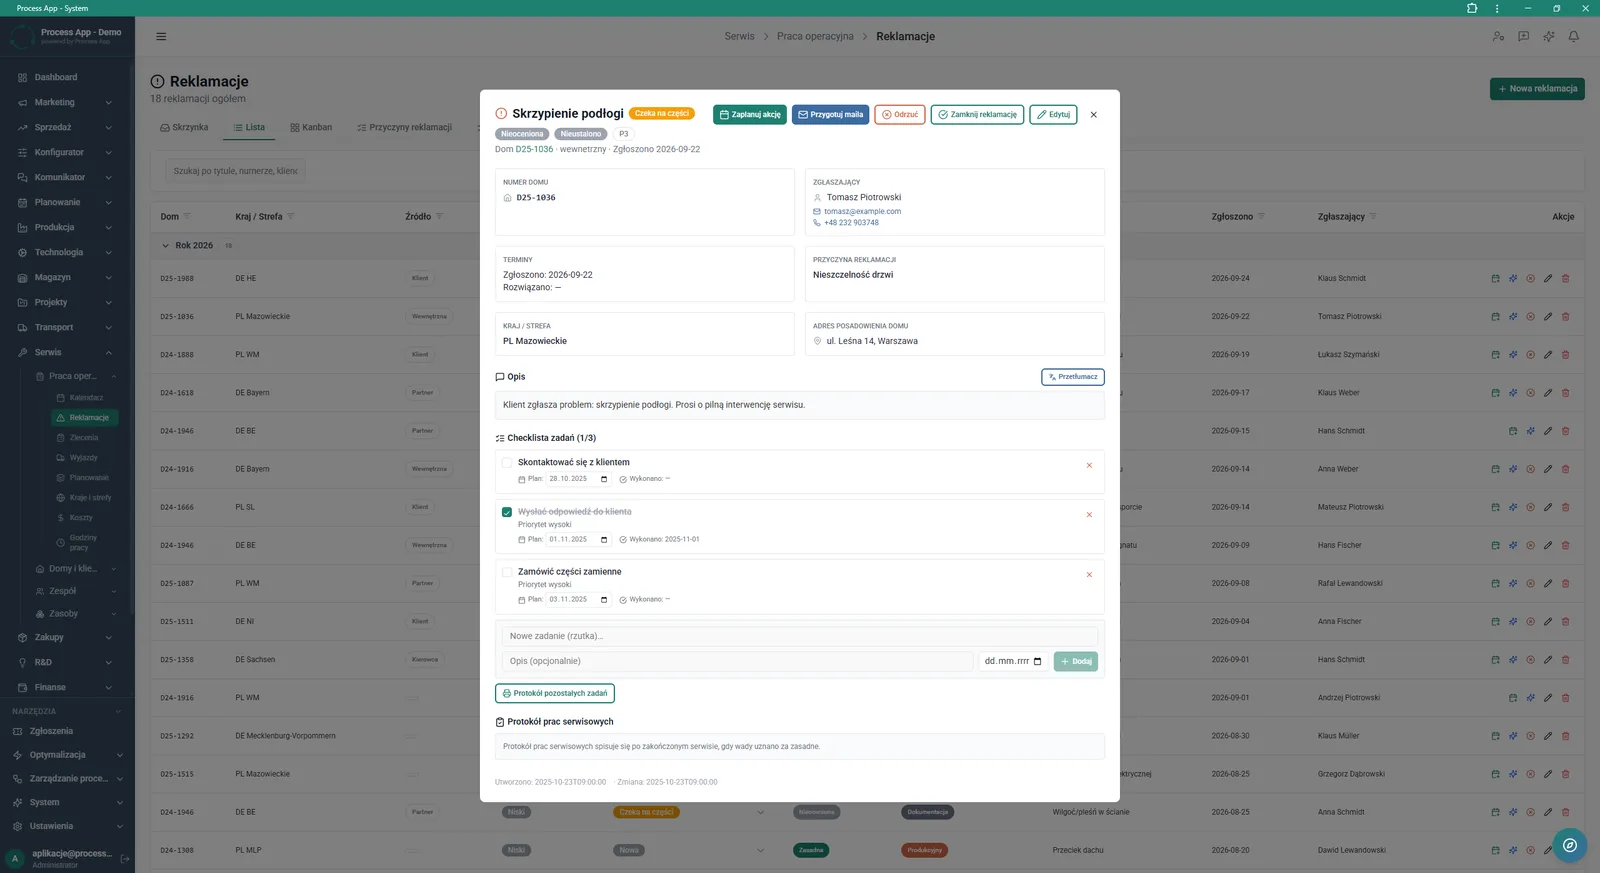1600x873 pixels.
Task: Open the D25-1036 house link
Action: coord(534,149)
